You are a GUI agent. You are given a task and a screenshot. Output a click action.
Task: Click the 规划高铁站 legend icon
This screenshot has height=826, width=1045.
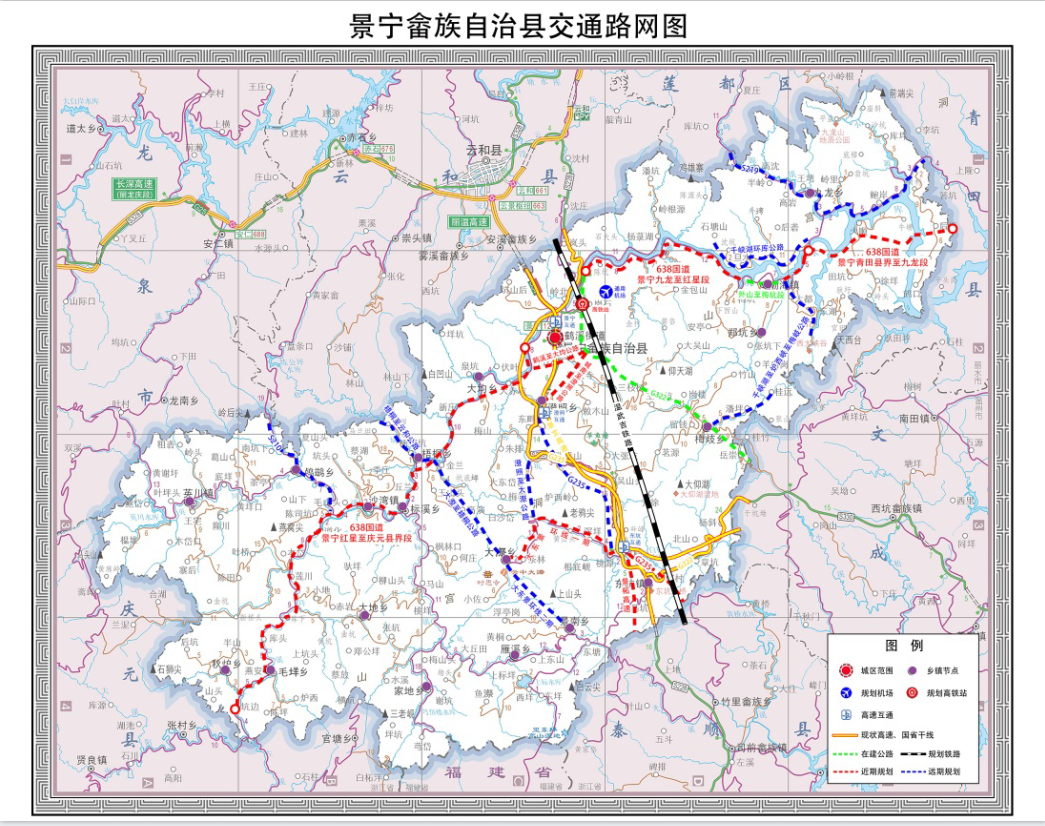(x=912, y=693)
